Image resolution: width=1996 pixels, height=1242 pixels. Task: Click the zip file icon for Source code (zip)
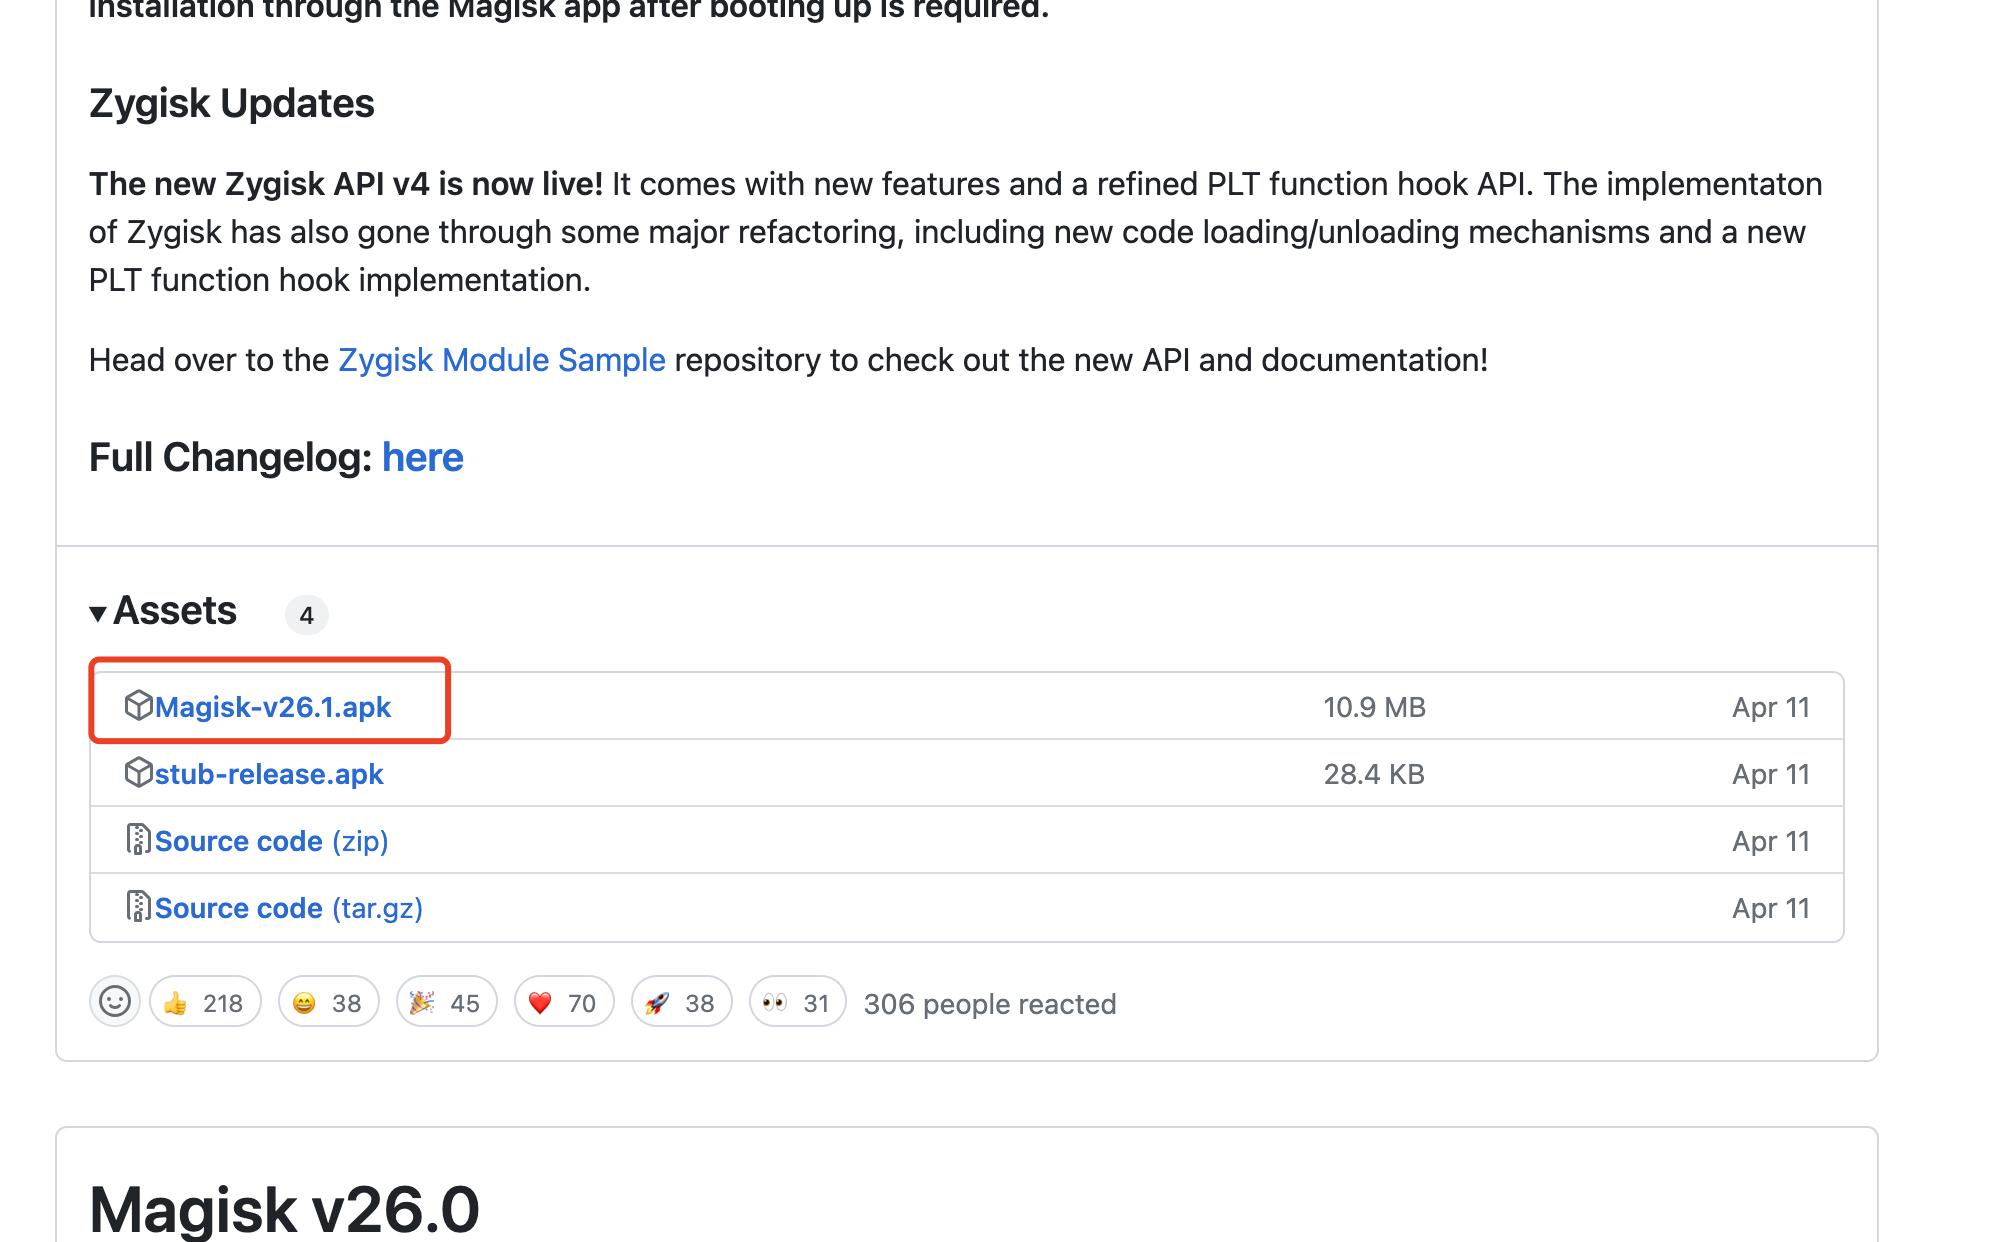[138, 840]
